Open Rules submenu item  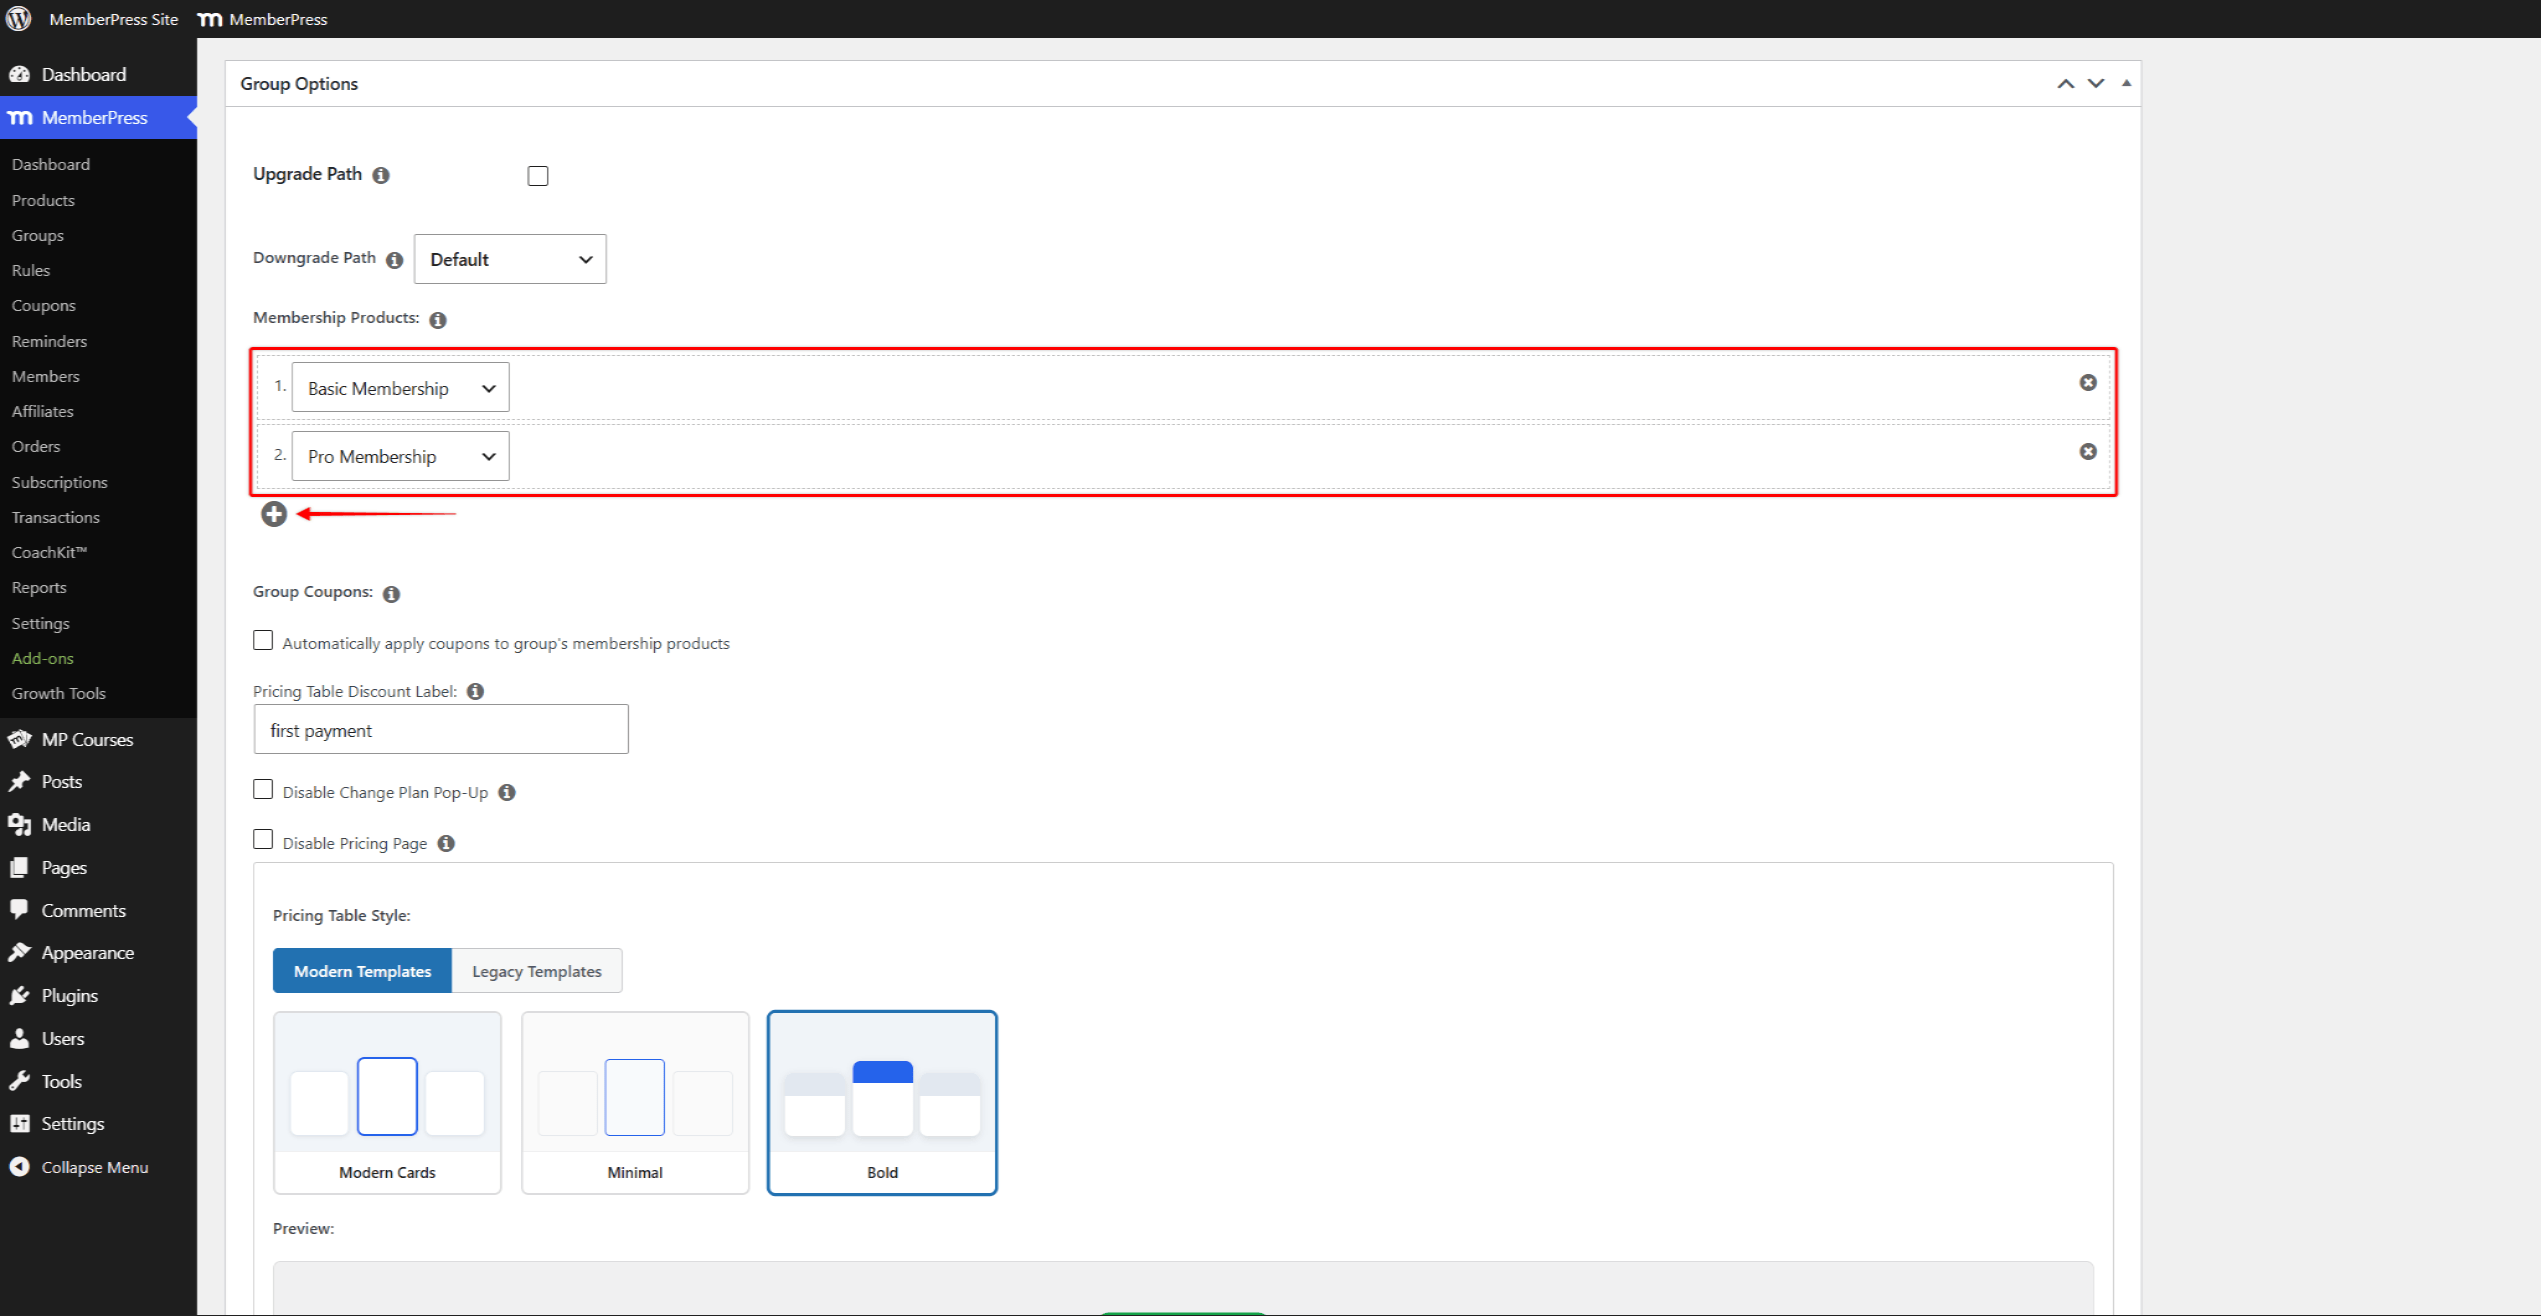(31, 270)
